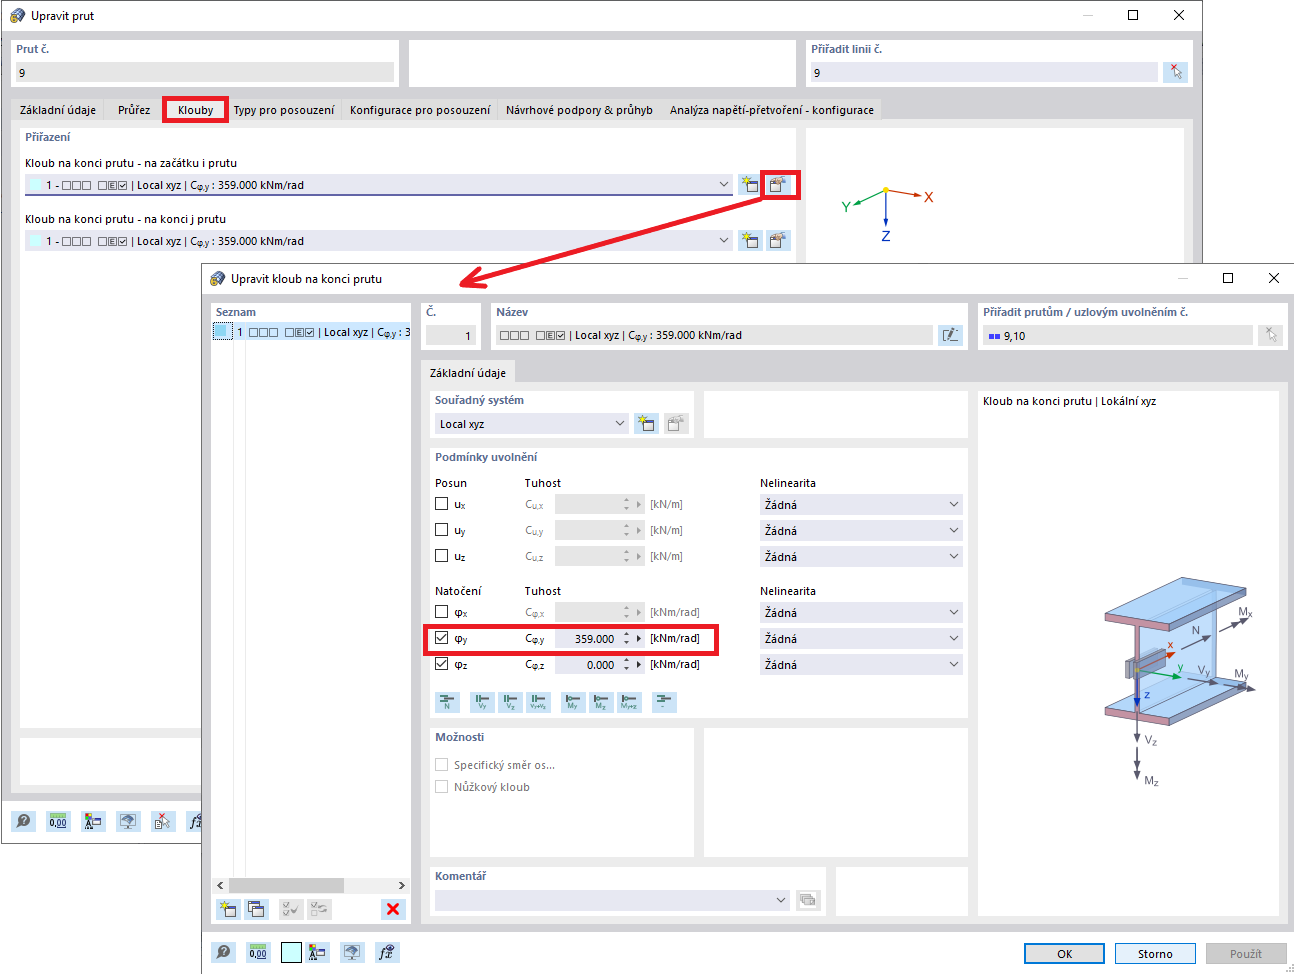Open units icon in Upravit prut window footer
This screenshot has height=974, width=1294.
(x=58, y=821)
